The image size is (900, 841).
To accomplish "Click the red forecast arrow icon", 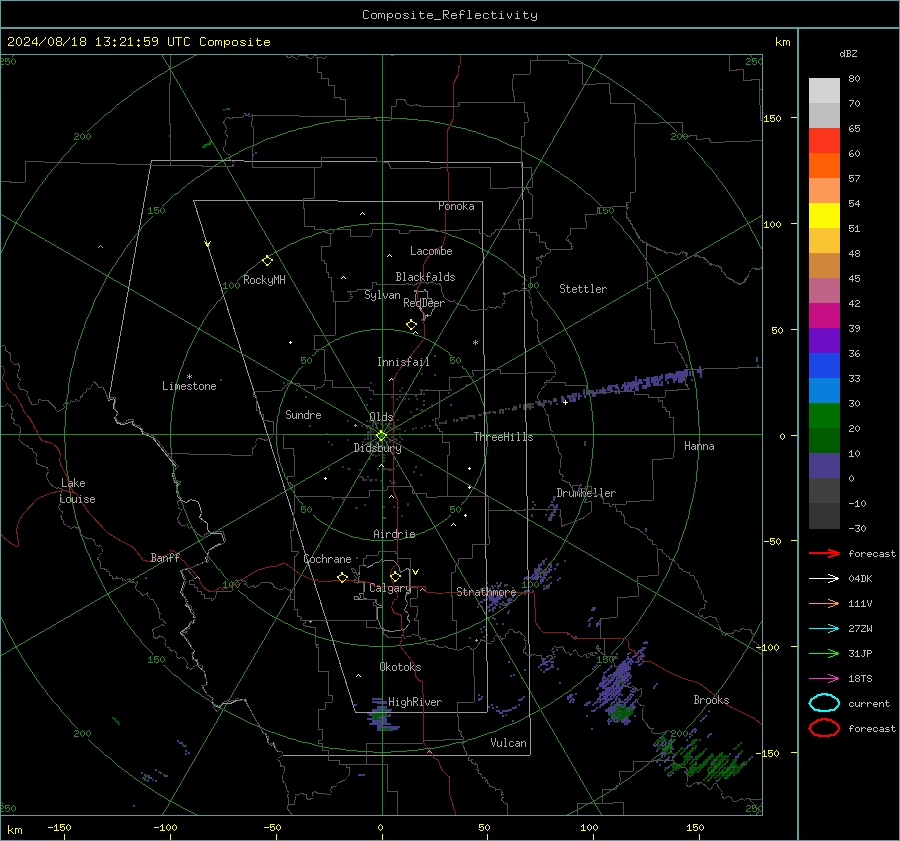I will (824, 553).
